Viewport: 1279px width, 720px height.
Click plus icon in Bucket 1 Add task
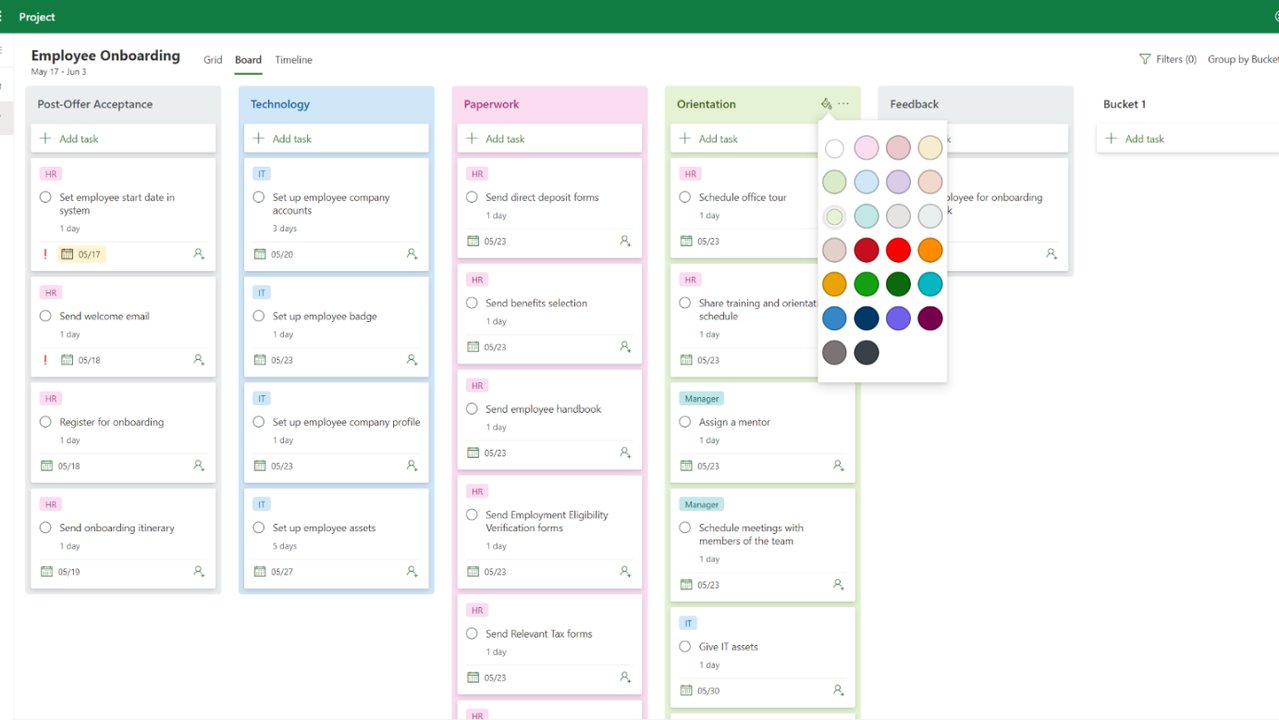click(1111, 139)
